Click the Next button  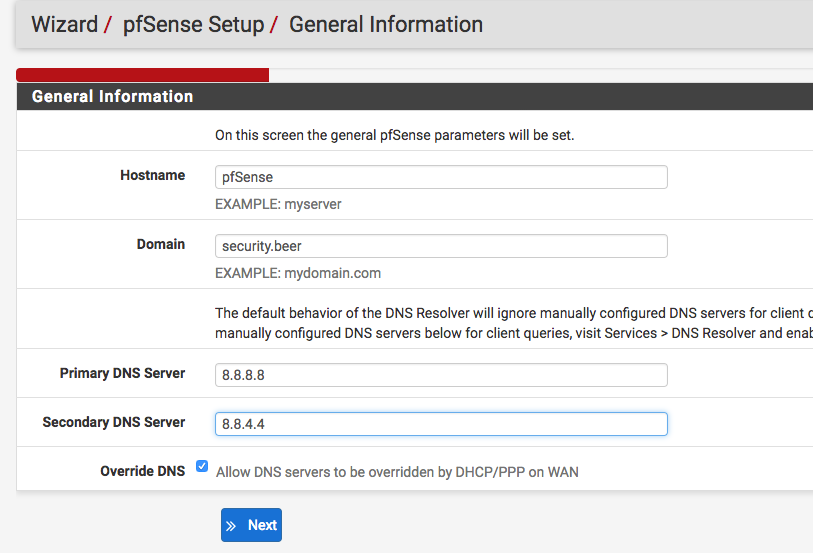251,525
